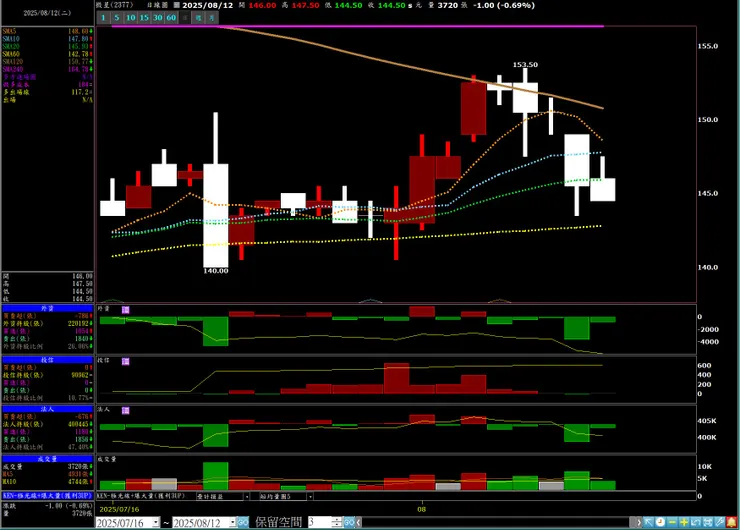The image size is (740, 530).
Task: Switch to 5-minute chart period
Action: (117, 17)
